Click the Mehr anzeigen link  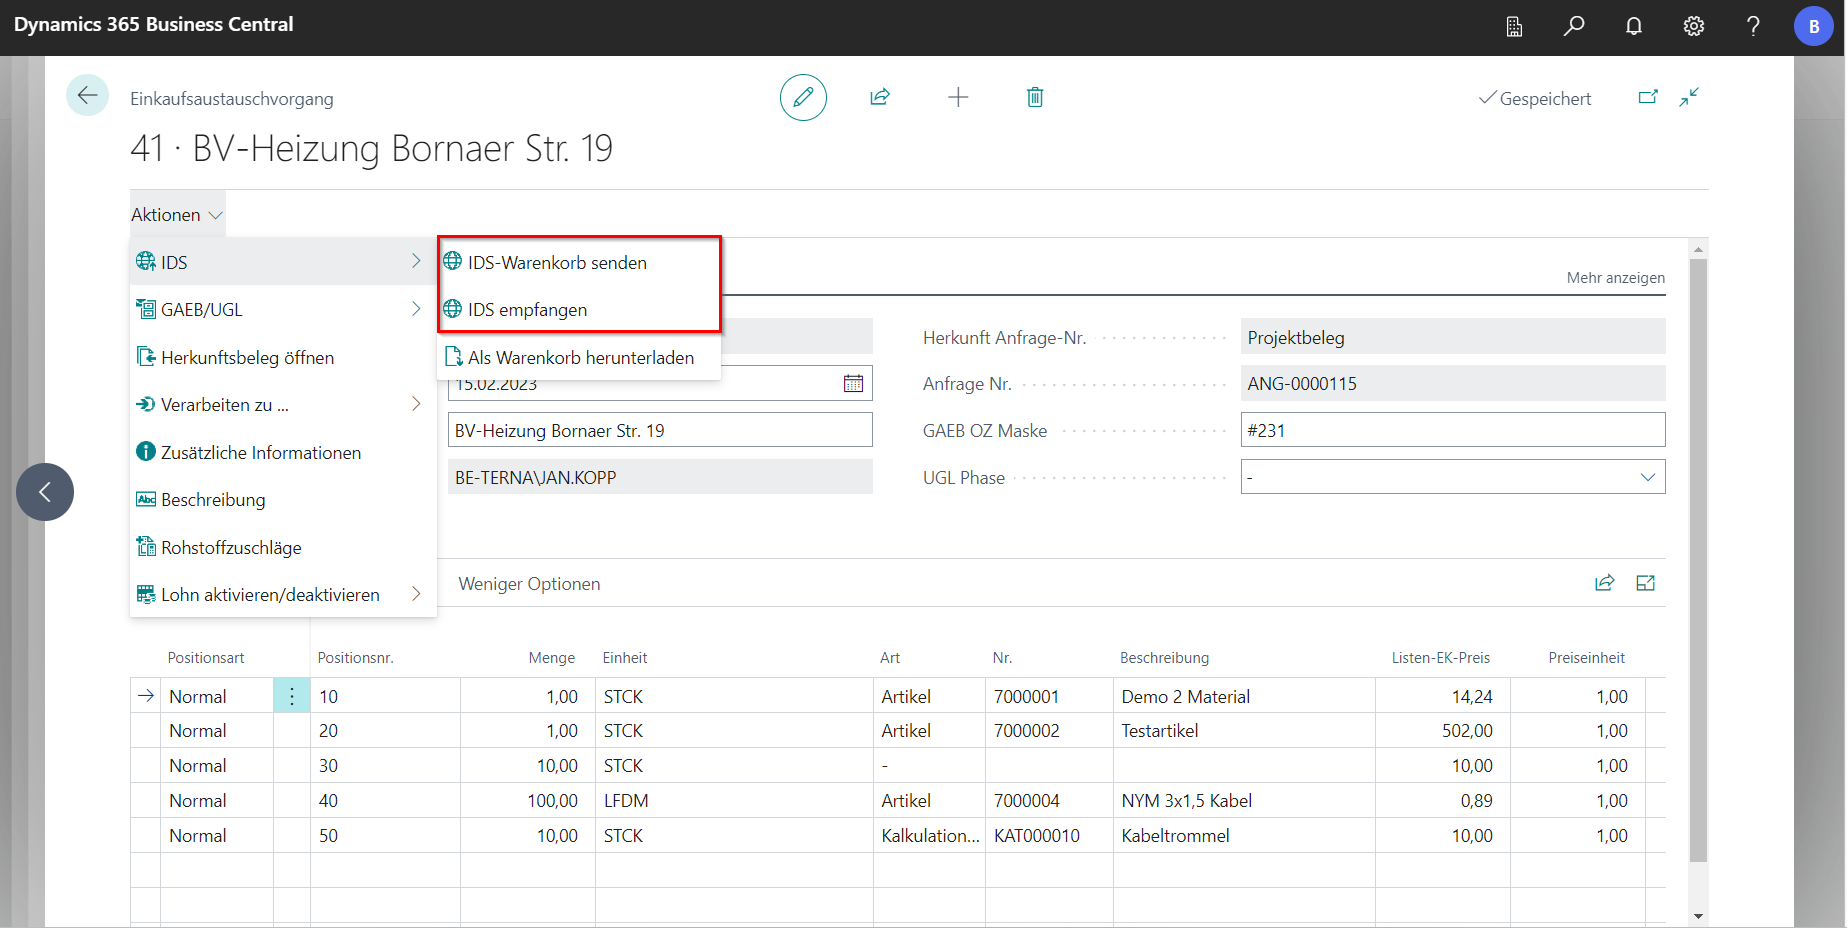(1615, 278)
